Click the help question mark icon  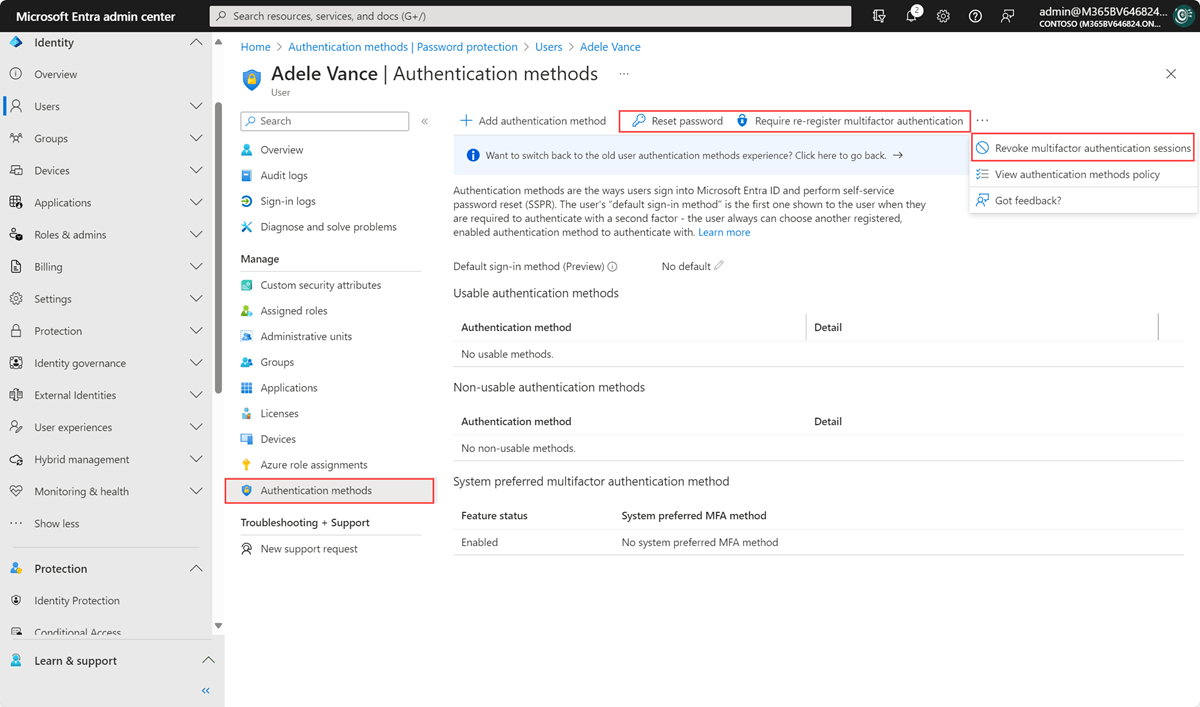tap(973, 16)
